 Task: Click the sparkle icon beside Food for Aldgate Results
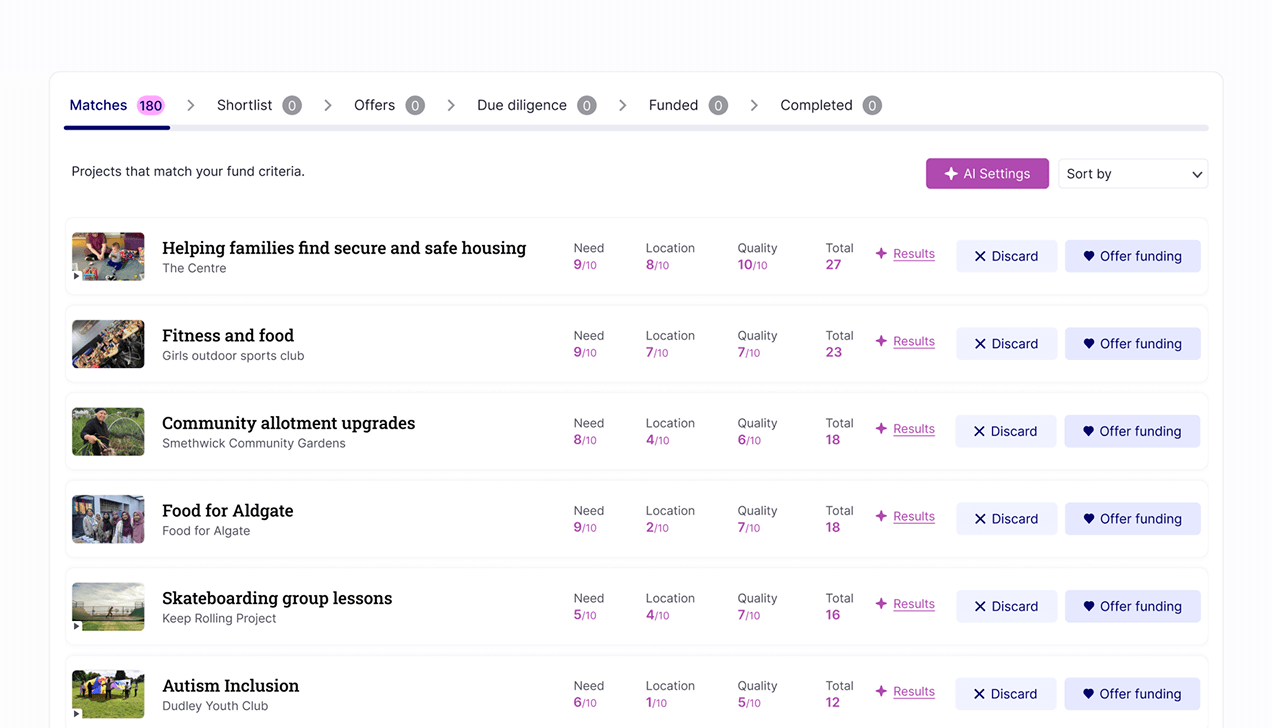[x=881, y=516]
